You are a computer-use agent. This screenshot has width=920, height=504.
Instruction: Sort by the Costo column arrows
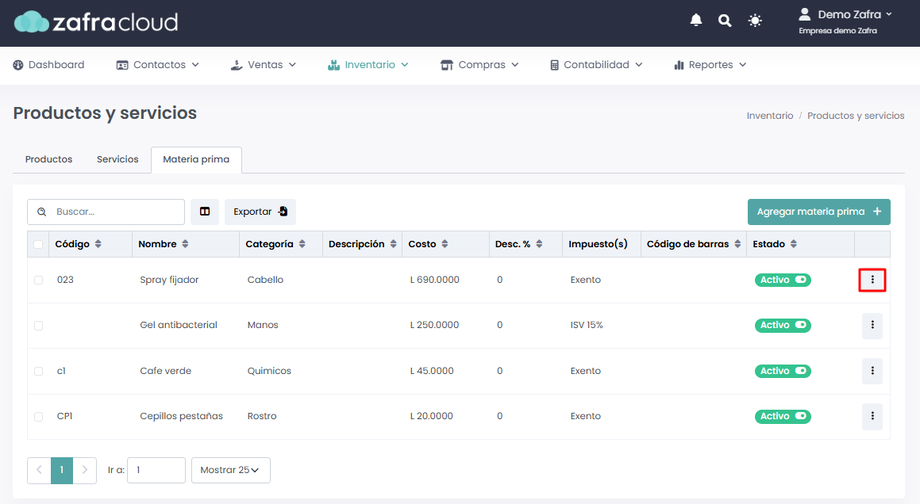443,244
